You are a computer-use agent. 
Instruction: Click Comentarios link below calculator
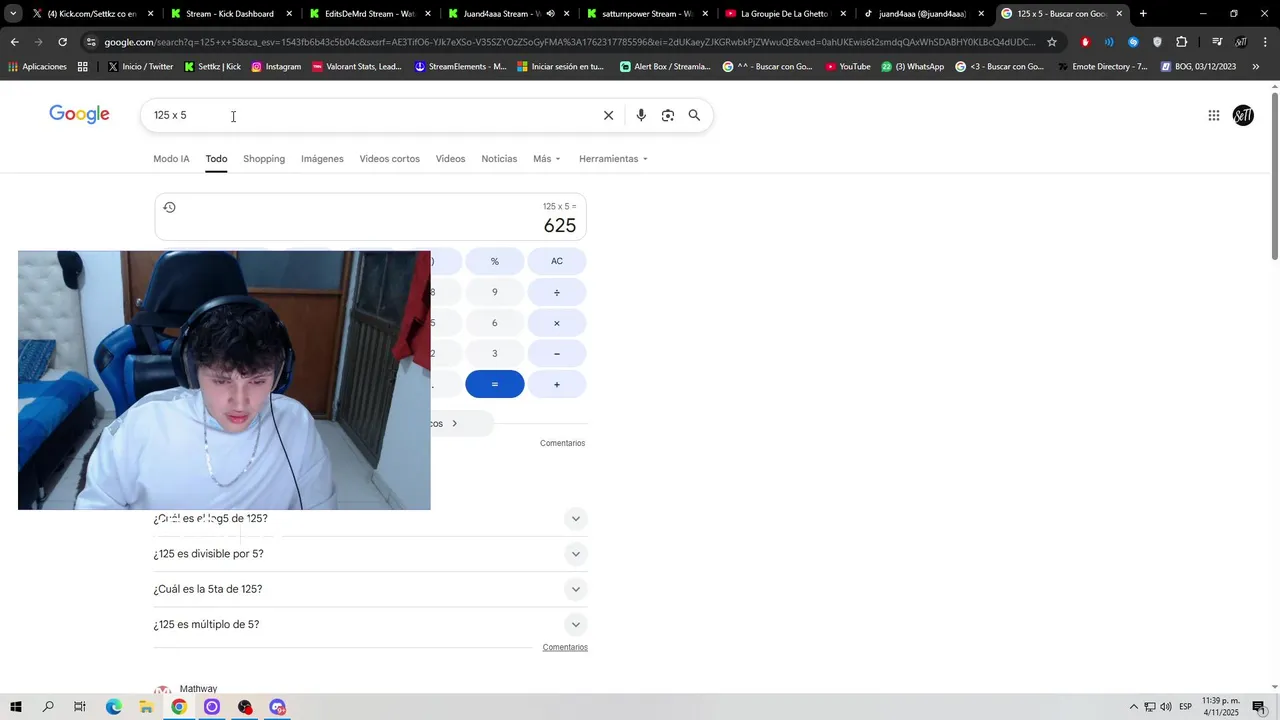(x=562, y=443)
